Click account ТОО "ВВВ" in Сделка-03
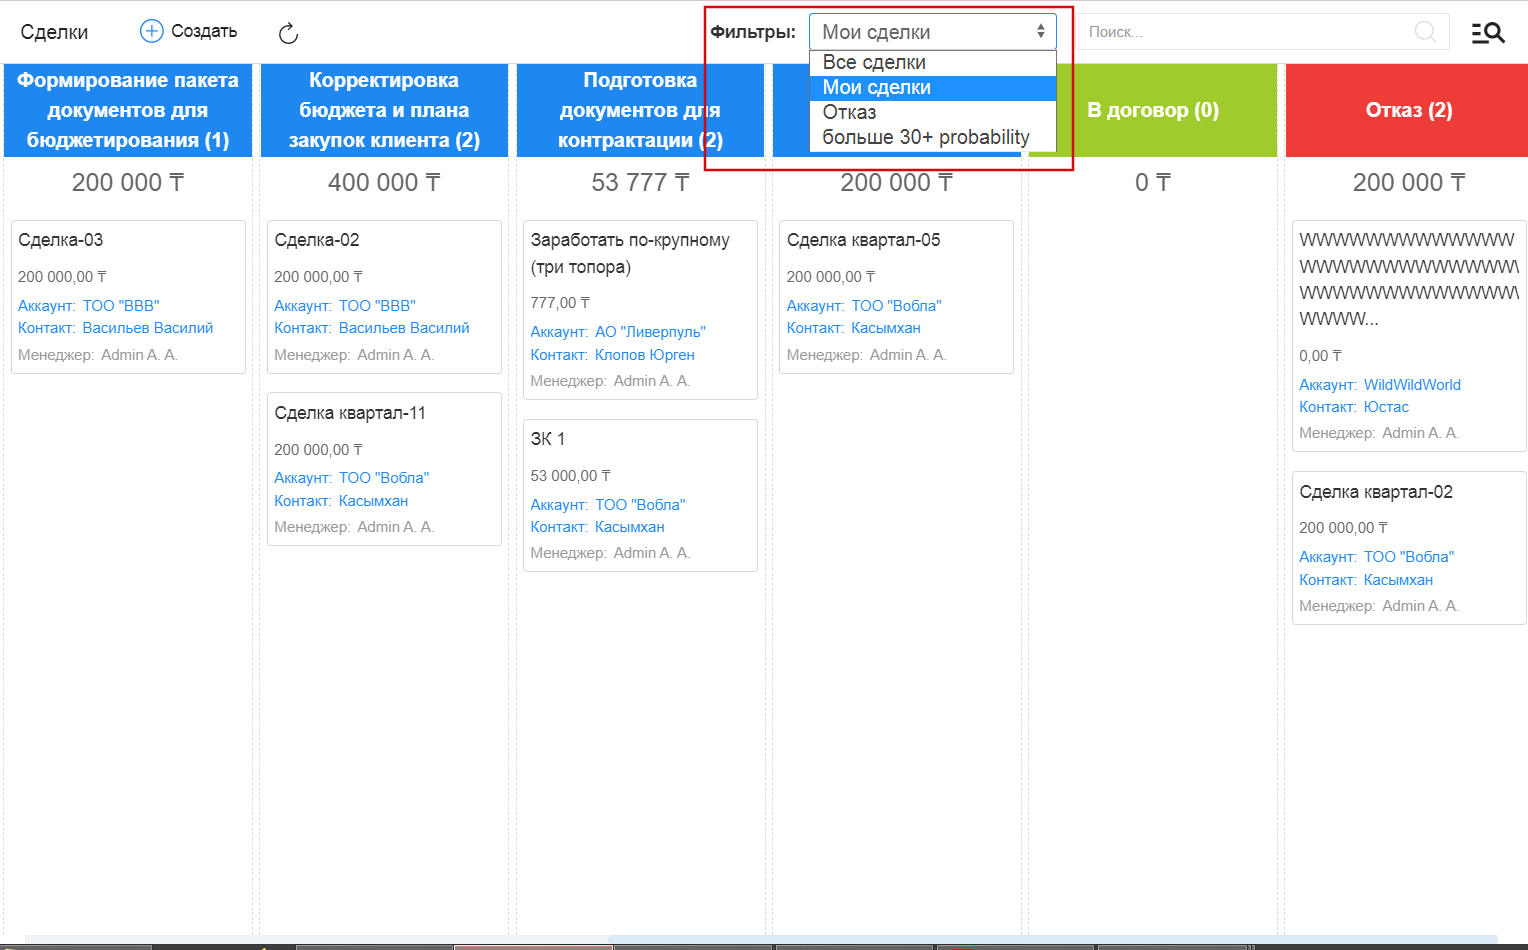The width and height of the screenshot is (1528, 950). (121, 306)
